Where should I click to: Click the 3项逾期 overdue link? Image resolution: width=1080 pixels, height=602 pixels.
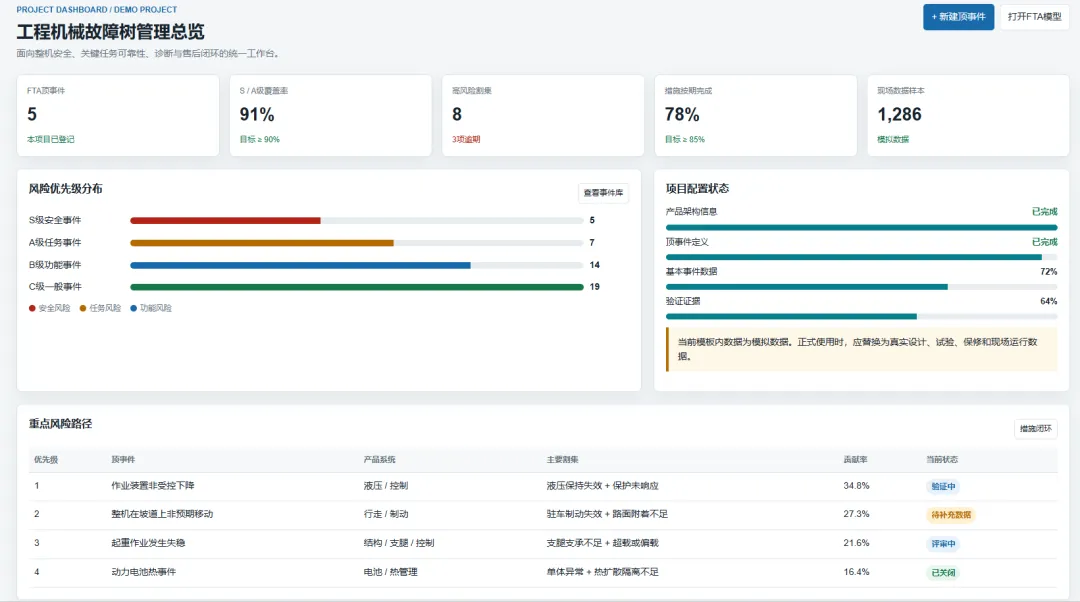[x=466, y=139]
